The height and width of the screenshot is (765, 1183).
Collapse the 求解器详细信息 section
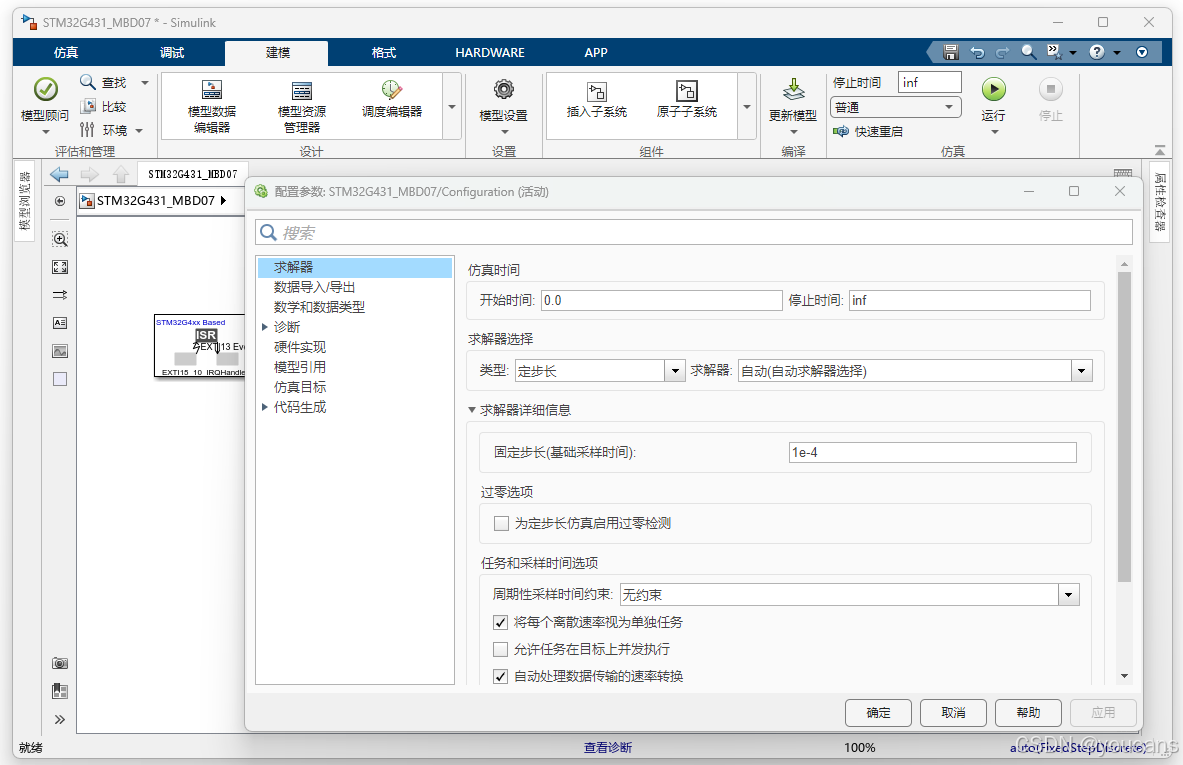[x=472, y=410]
